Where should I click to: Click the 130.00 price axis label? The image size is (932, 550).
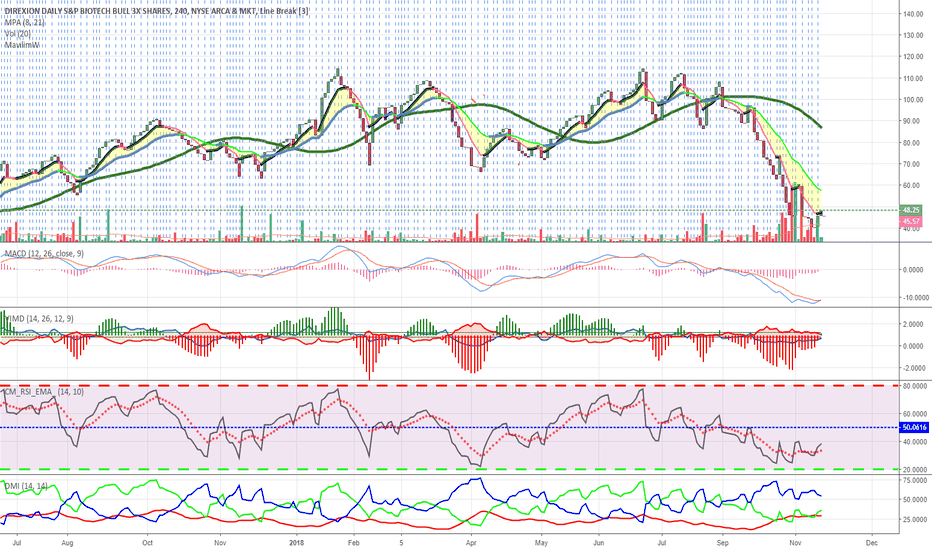[912, 35]
